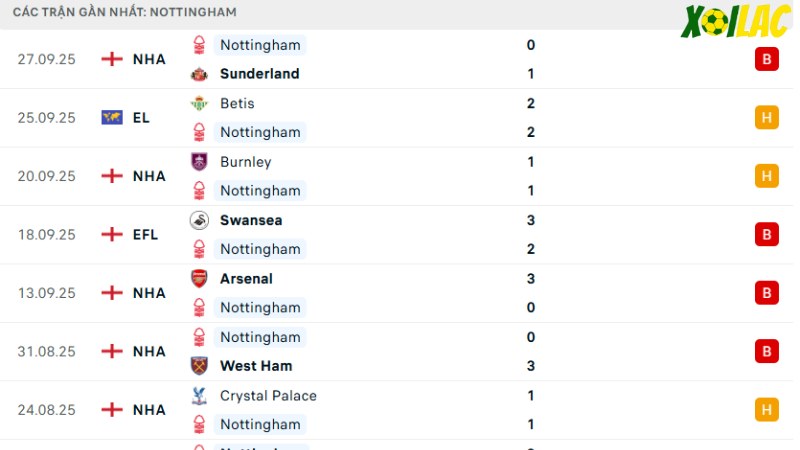Screen dimensions: 800x450
Task: Click the Burnley club crest icon
Action: coord(199,162)
